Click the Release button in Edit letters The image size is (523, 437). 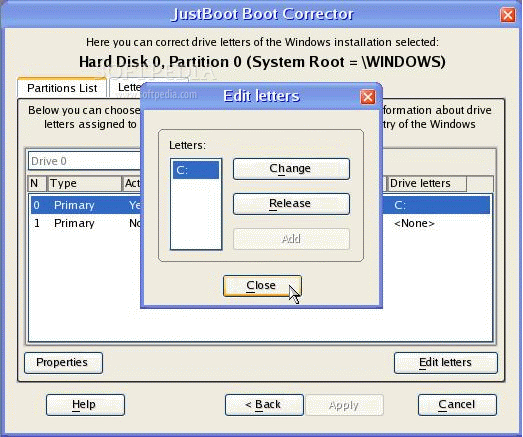(x=291, y=203)
